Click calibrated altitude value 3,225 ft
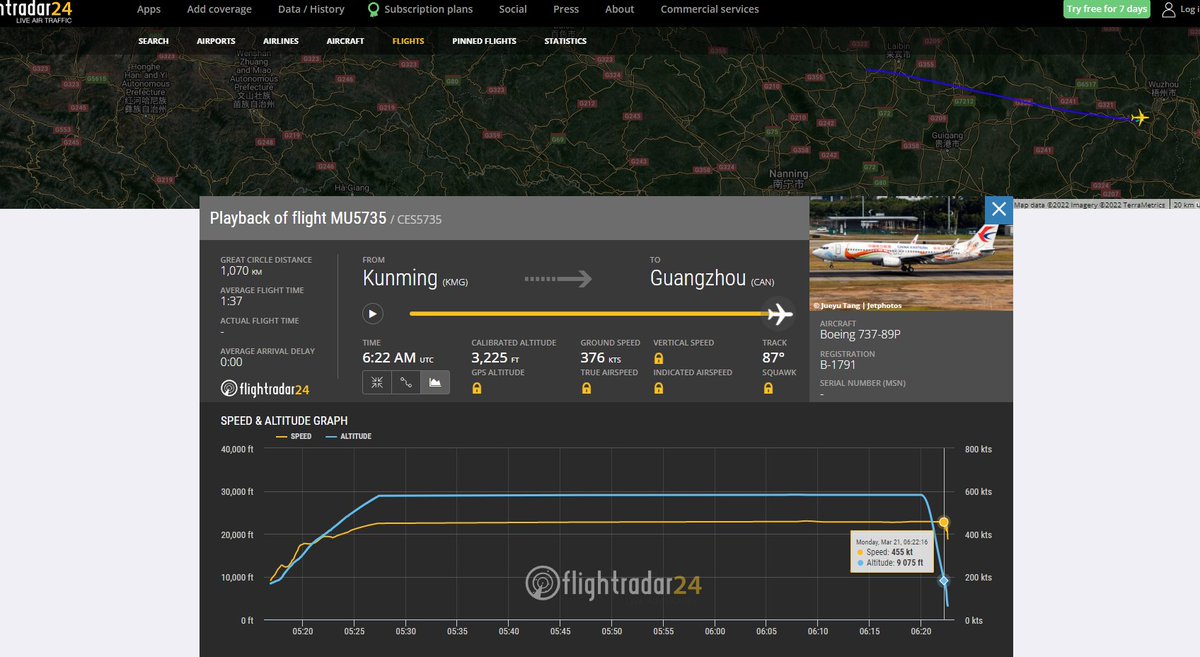The image size is (1200, 657). [495, 357]
